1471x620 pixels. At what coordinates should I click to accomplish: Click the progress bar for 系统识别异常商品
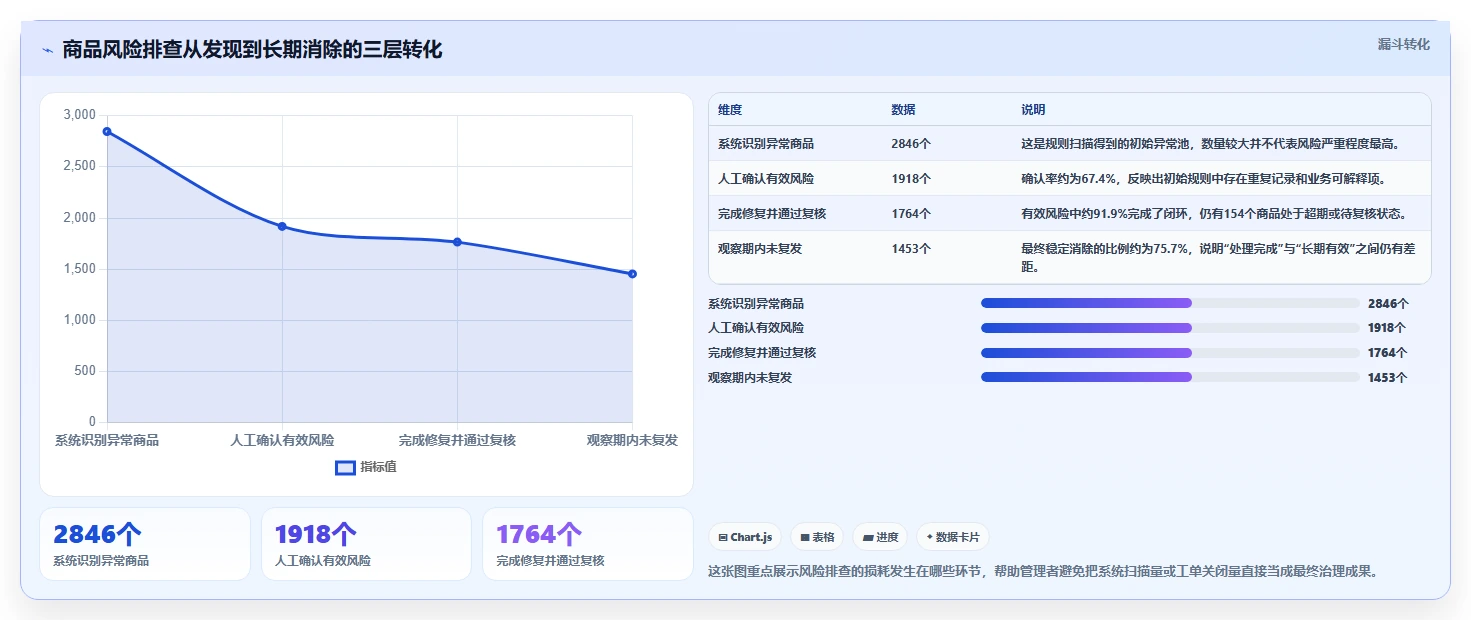click(1170, 303)
